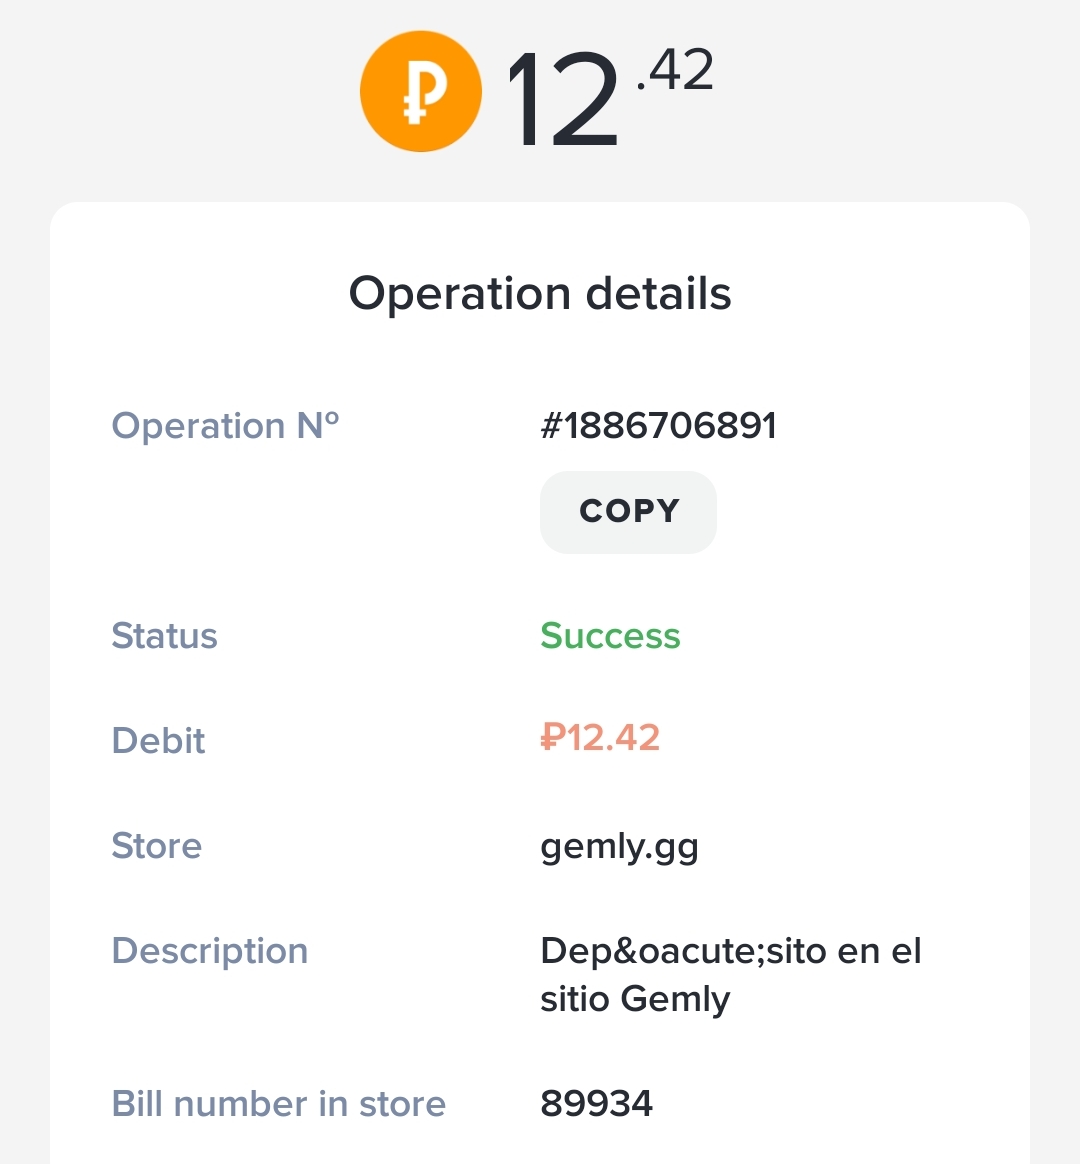This screenshot has height=1164, width=1080.
Task: Tap the 12.42 digits in the Debit row
Action: tap(613, 738)
